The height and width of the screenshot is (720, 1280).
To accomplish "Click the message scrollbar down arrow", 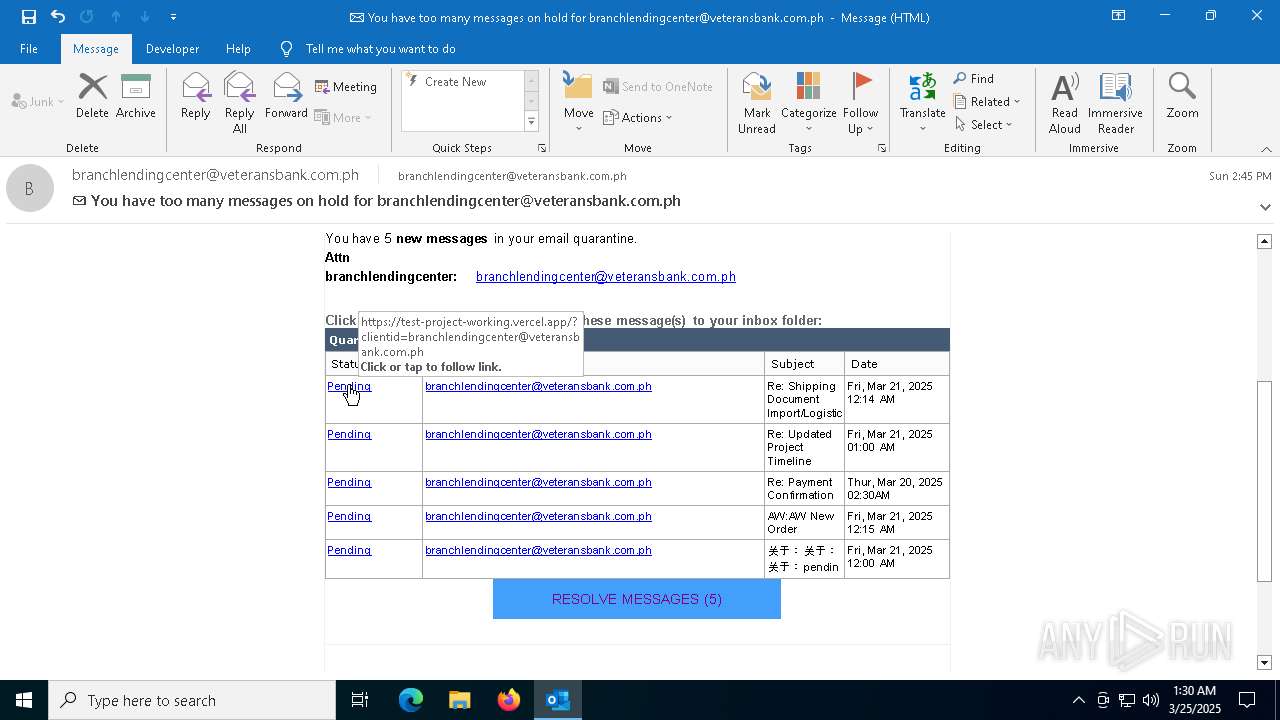I will 1264,663.
